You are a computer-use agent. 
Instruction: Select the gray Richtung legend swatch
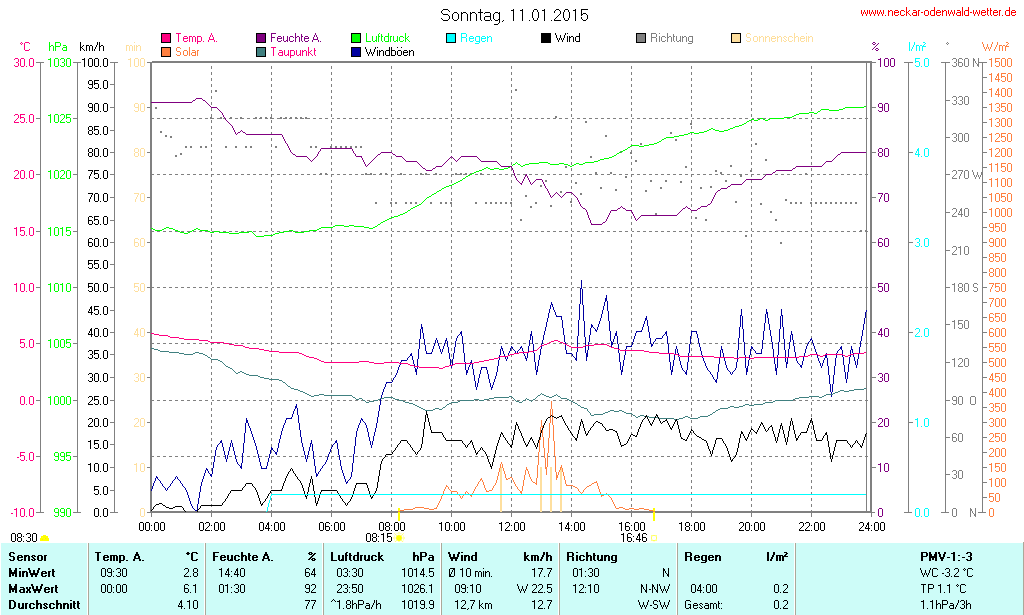pyautogui.click(x=641, y=38)
